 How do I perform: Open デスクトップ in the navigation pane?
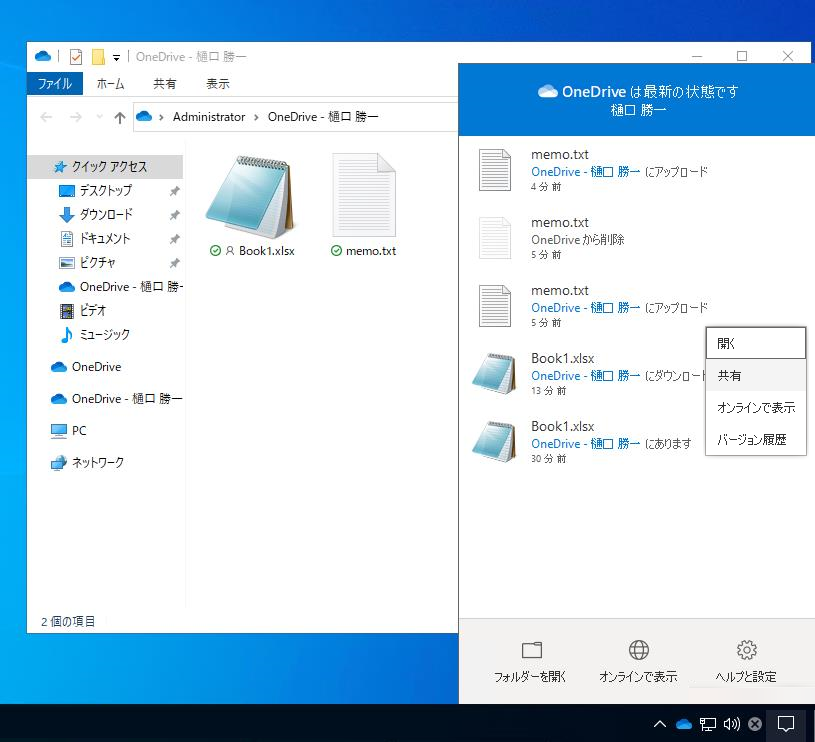(x=106, y=191)
